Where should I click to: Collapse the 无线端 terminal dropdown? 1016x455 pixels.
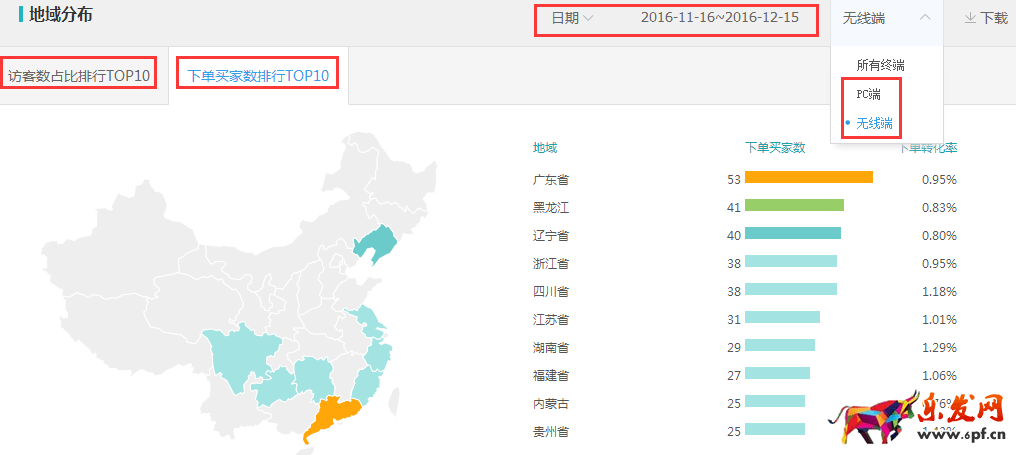(x=887, y=18)
